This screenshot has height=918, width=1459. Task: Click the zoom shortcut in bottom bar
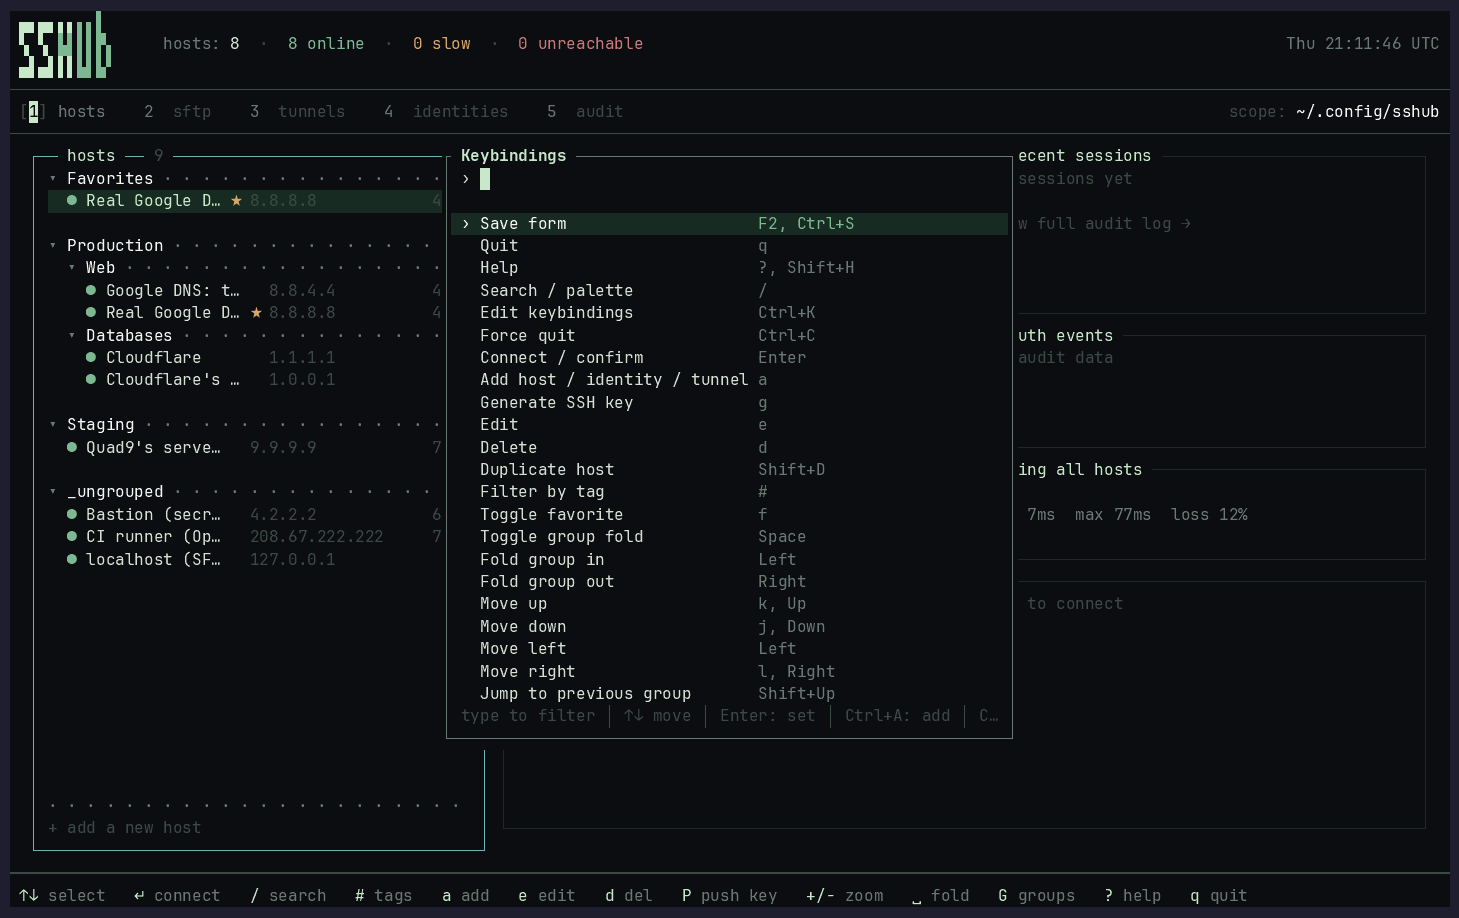pyautogui.click(x=845, y=896)
